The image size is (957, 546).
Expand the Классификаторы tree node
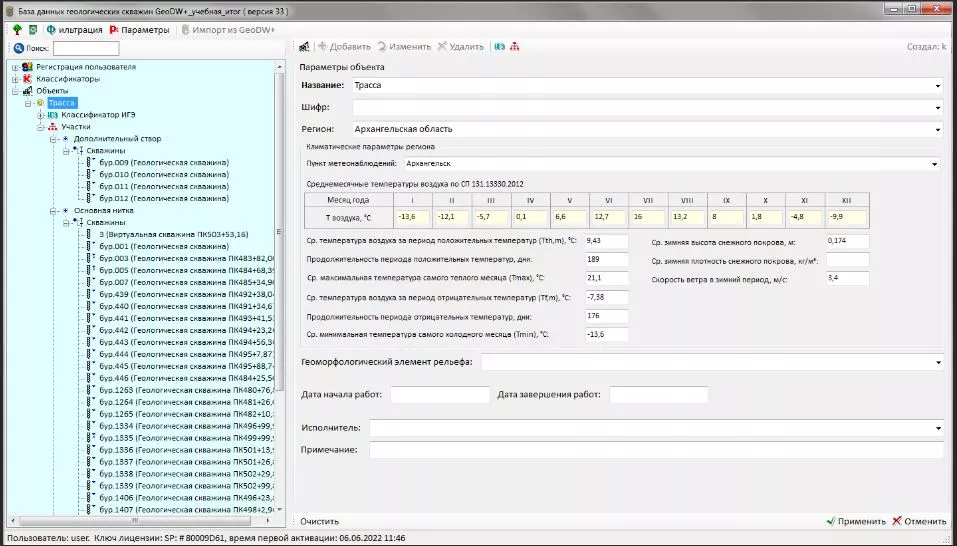(x=15, y=79)
